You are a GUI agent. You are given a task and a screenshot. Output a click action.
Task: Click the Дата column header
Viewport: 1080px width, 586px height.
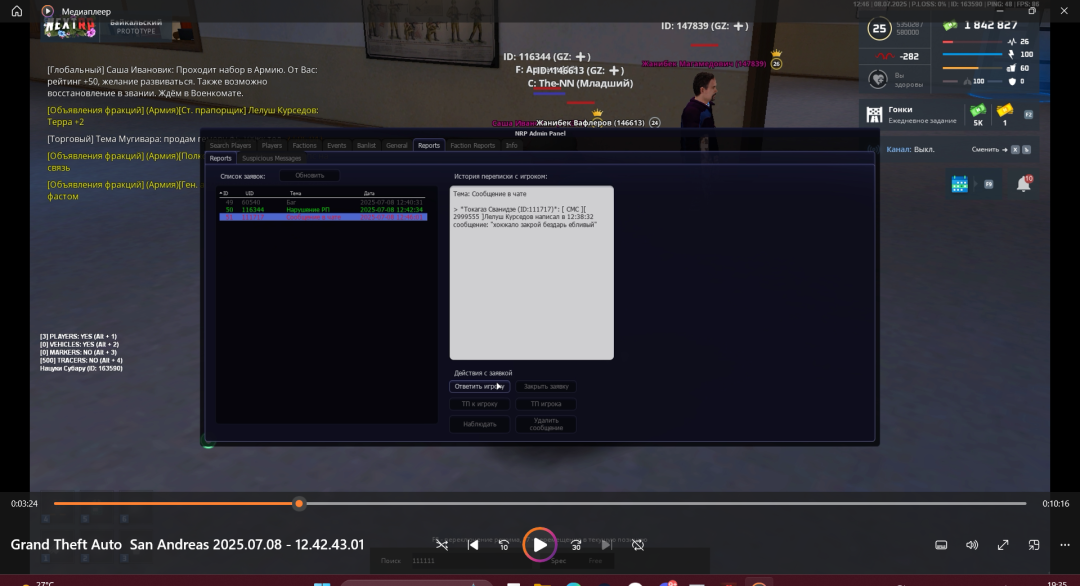click(x=369, y=193)
